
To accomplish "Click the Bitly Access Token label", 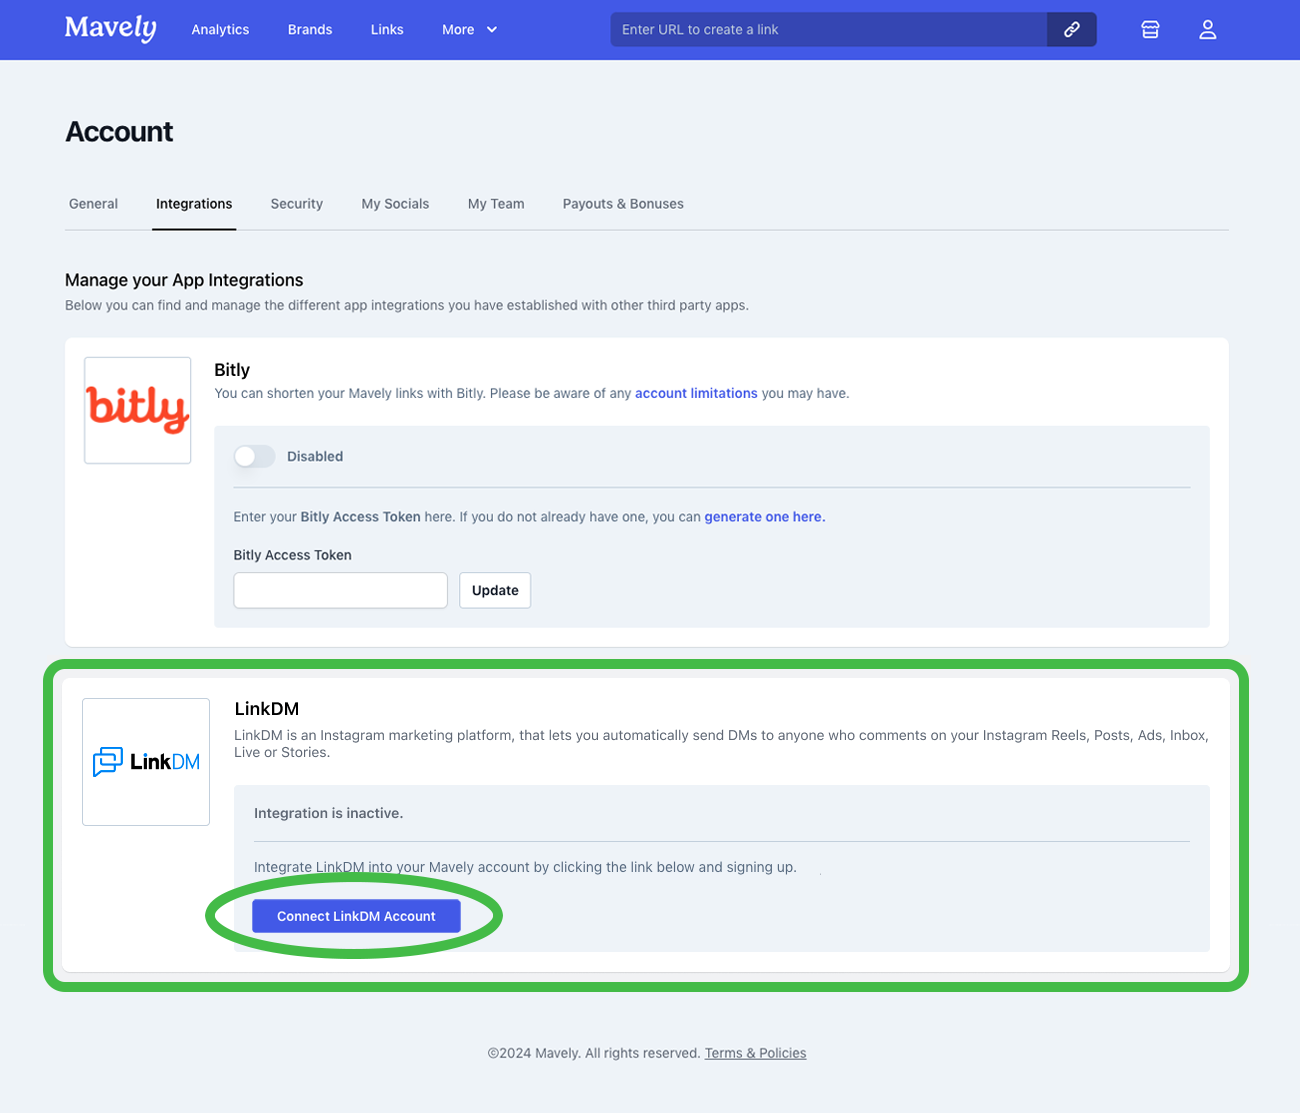I will click(292, 555).
